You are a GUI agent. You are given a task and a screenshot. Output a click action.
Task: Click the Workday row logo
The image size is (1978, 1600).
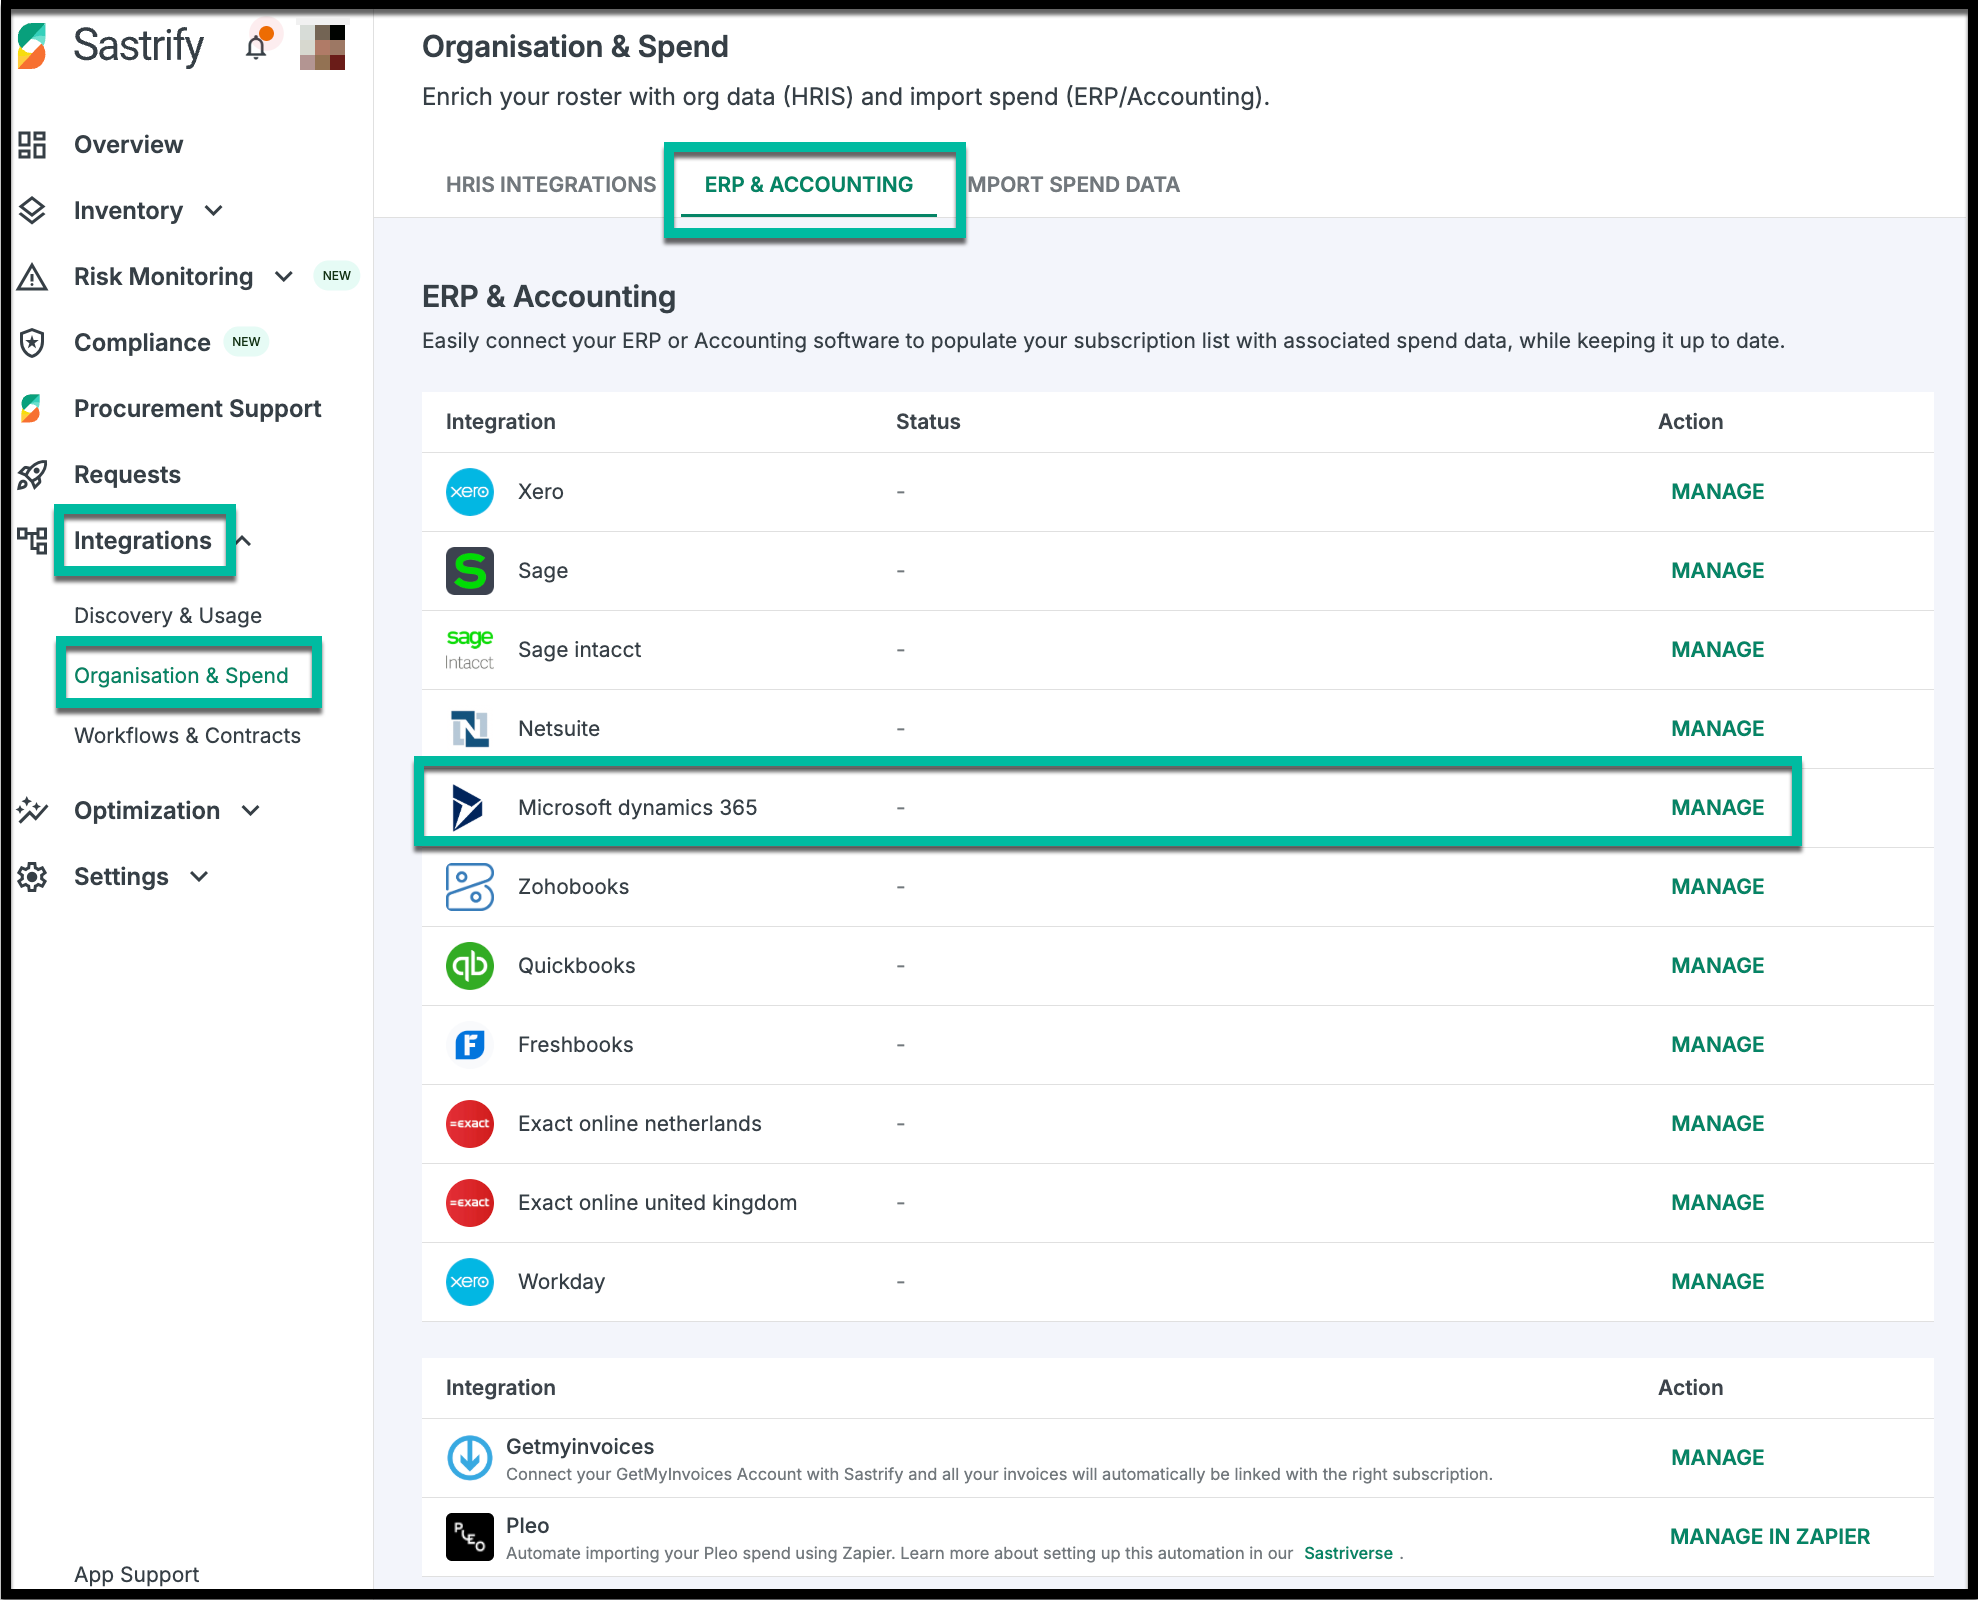(470, 1282)
